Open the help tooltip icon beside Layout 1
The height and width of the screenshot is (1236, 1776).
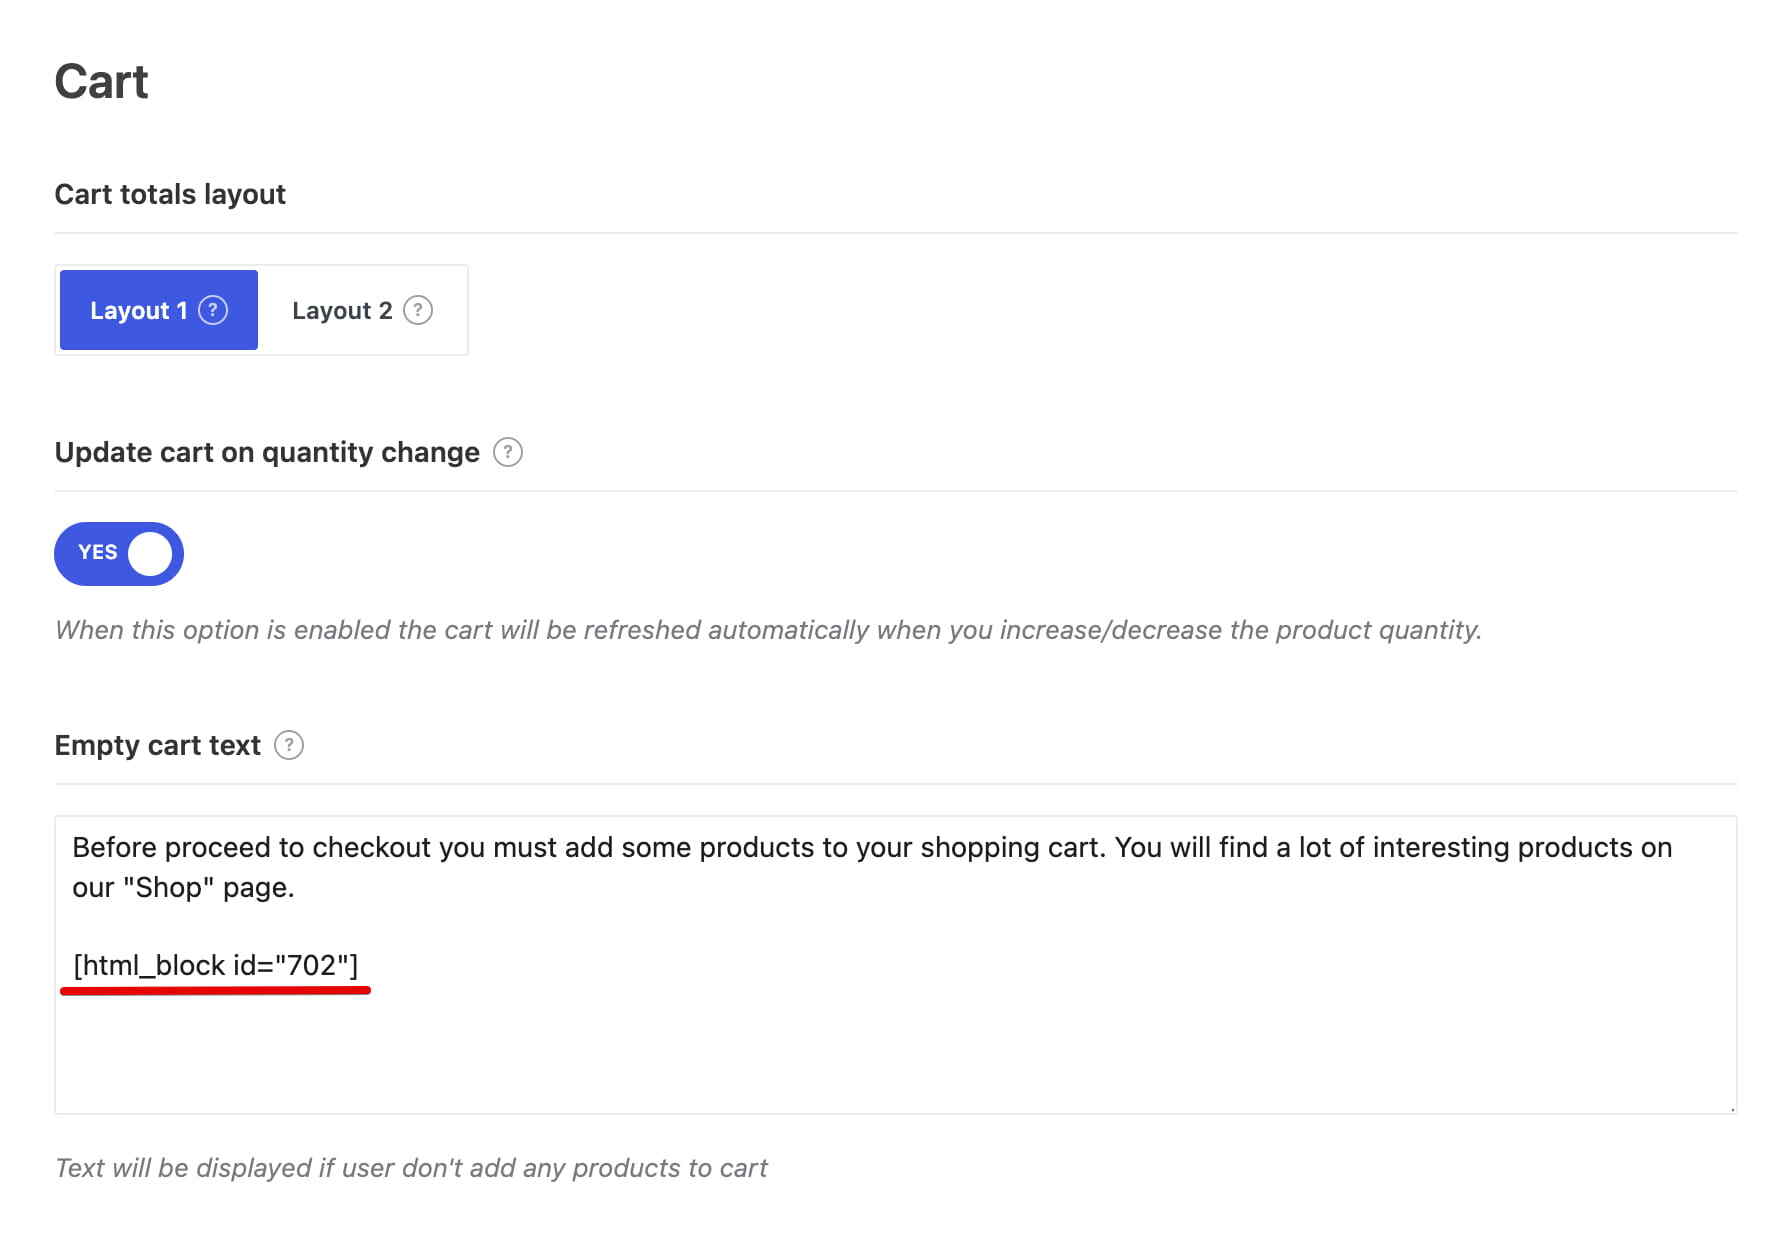pos(213,310)
